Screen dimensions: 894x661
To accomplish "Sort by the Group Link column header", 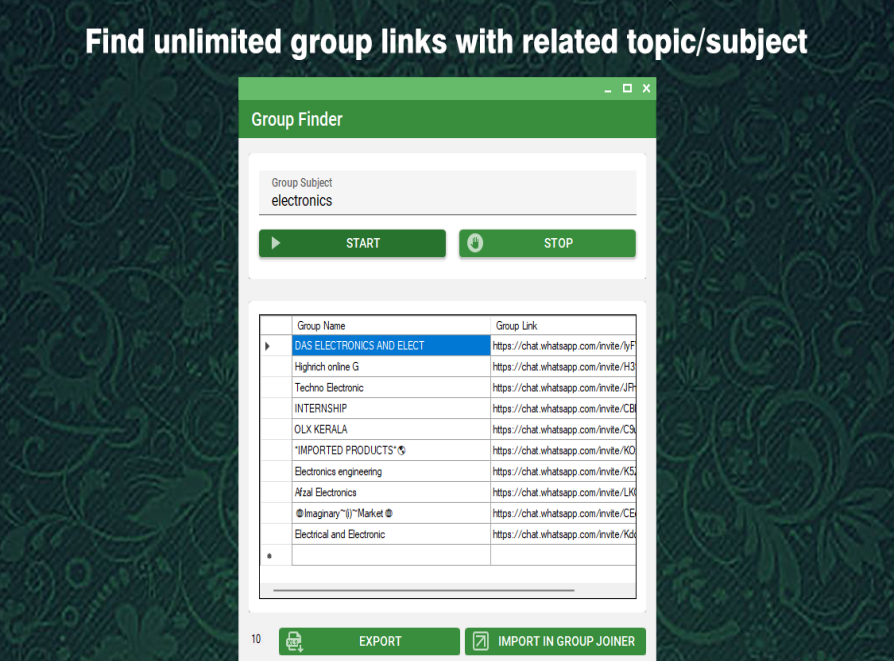I will coord(563,326).
